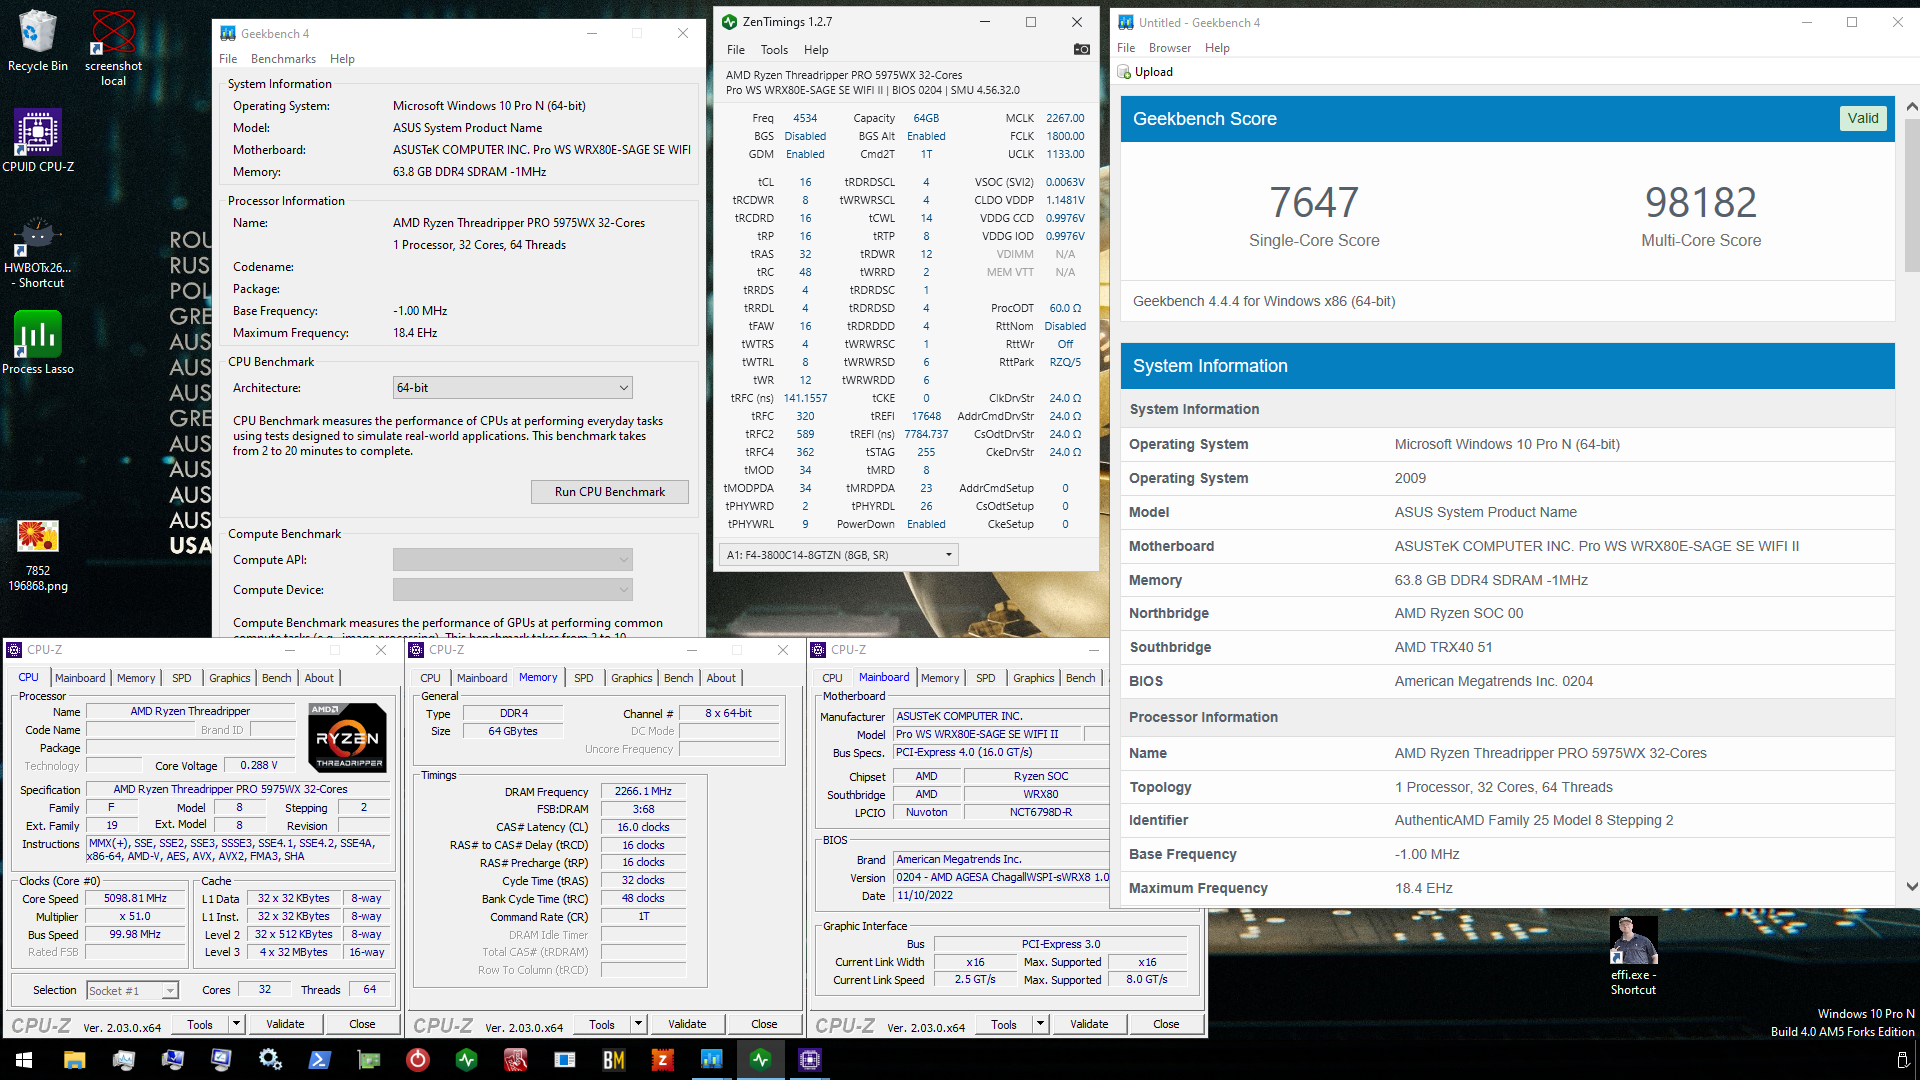Open the 'screenshot local' desktop shortcut
Screen dimensions: 1920x1080
pyautogui.click(x=113, y=47)
